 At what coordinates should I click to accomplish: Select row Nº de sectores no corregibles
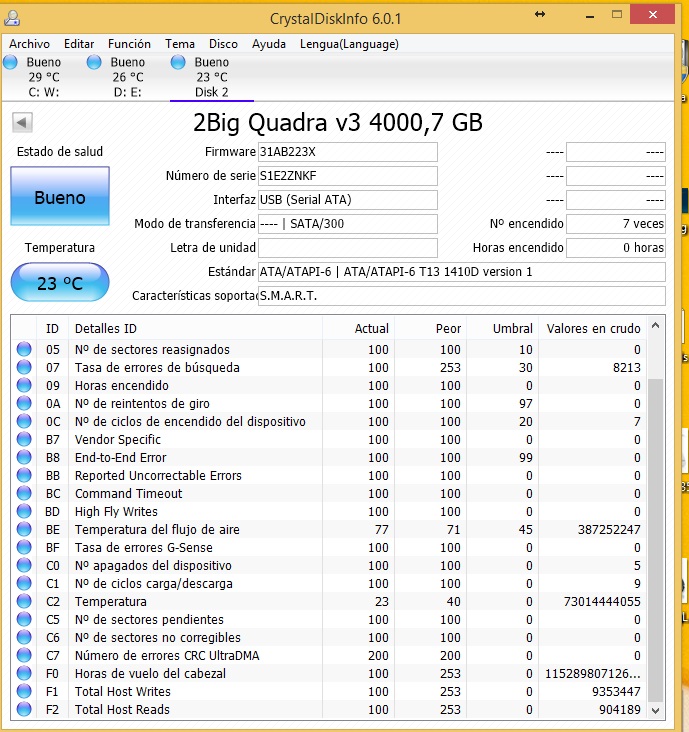click(x=329, y=637)
